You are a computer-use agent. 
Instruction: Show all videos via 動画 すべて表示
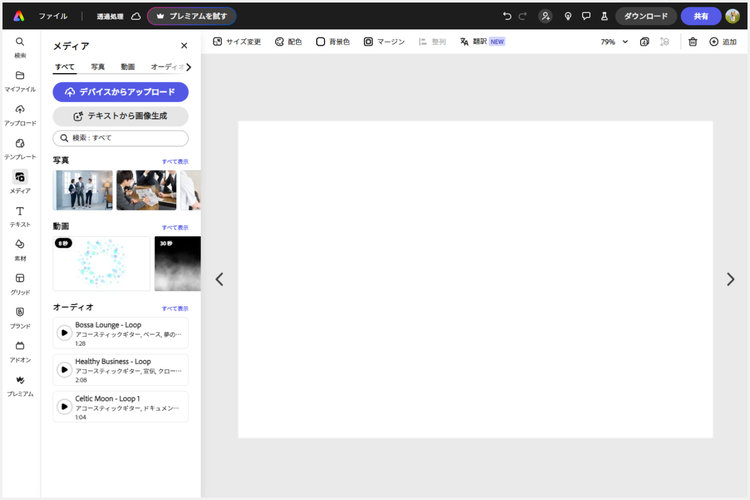[175, 228]
